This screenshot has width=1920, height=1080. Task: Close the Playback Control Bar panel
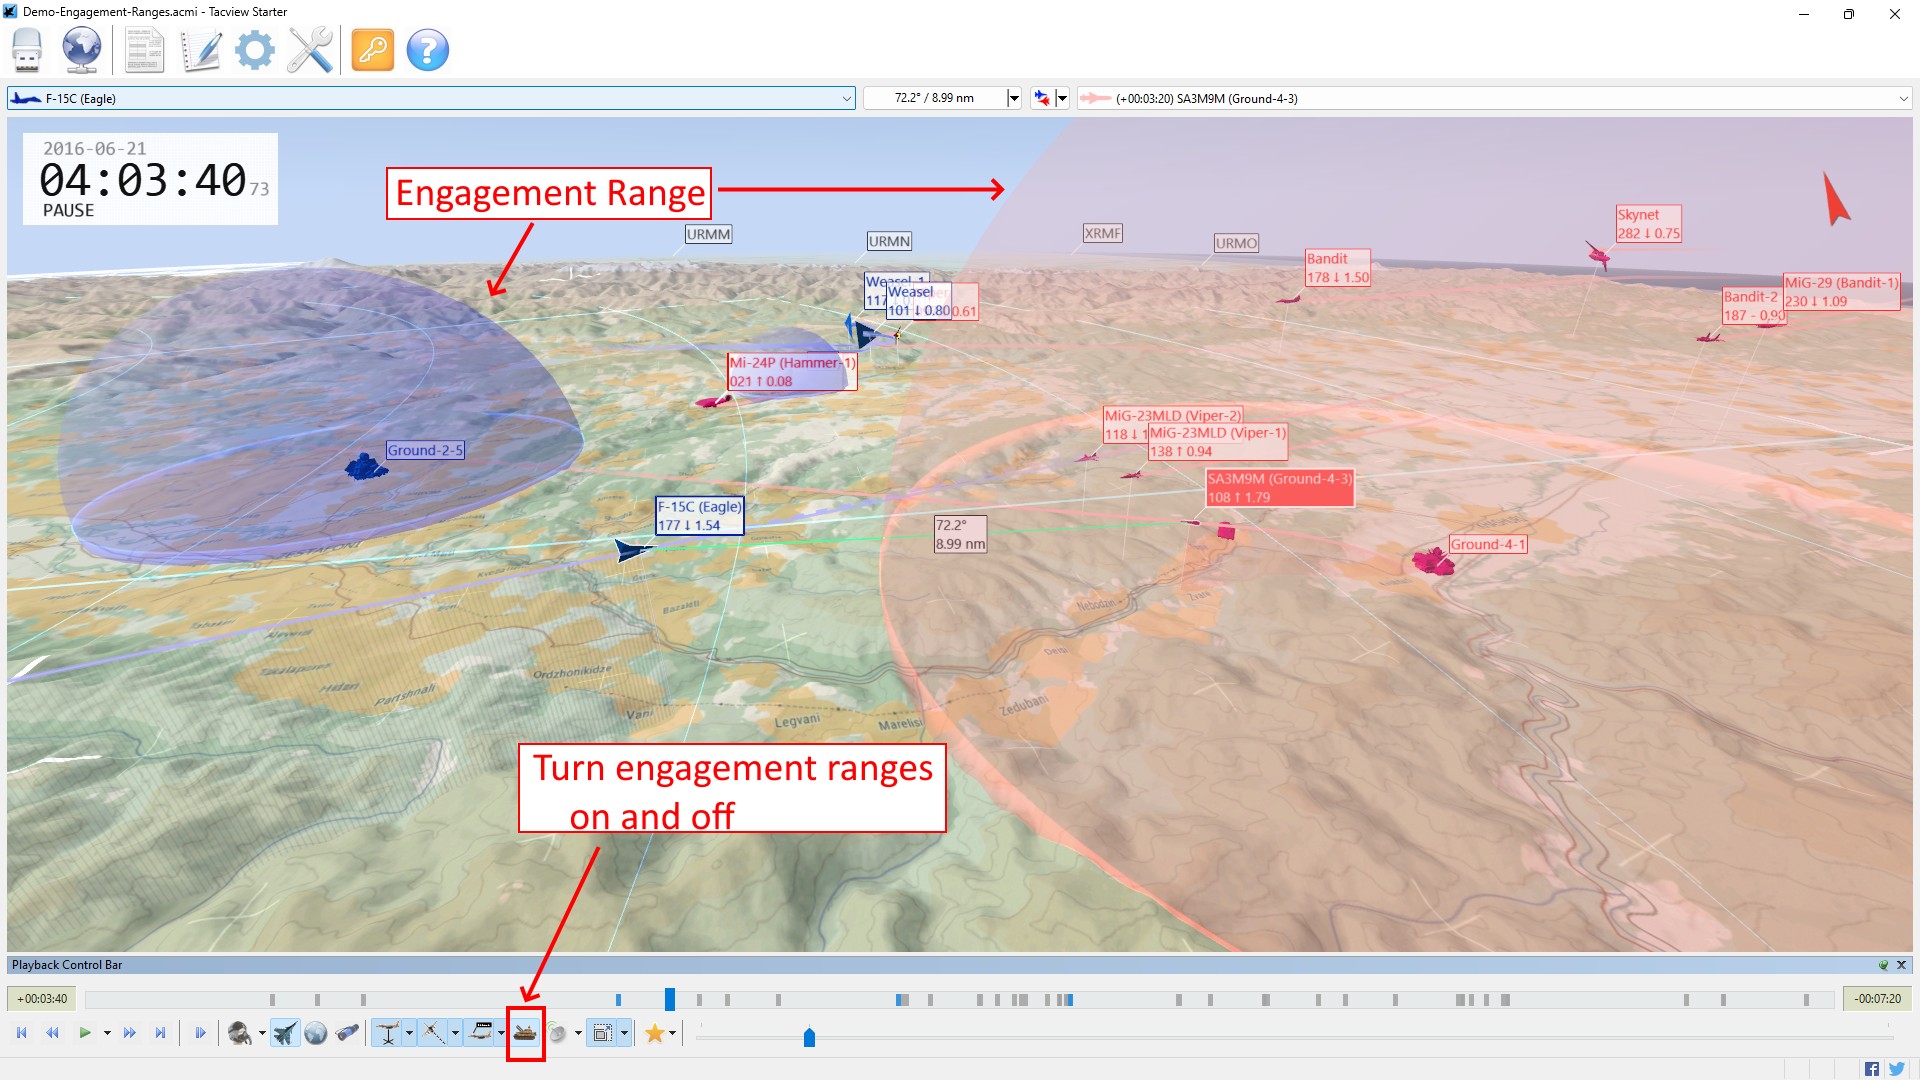[1901, 965]
